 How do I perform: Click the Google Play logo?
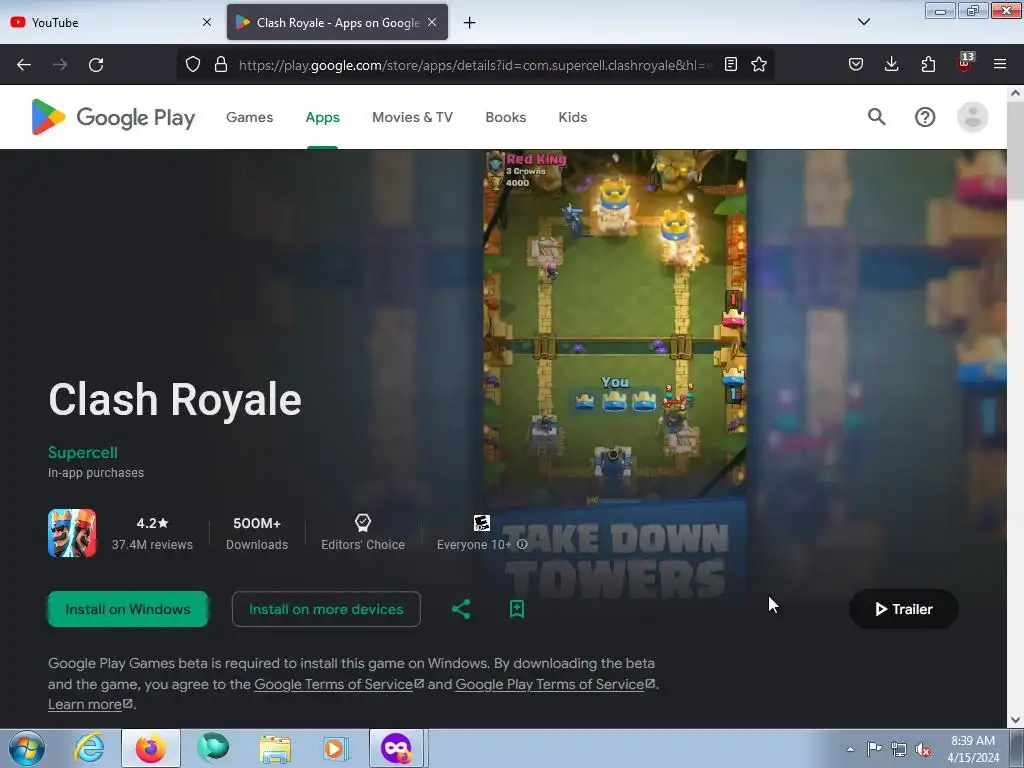click(113, 117)
